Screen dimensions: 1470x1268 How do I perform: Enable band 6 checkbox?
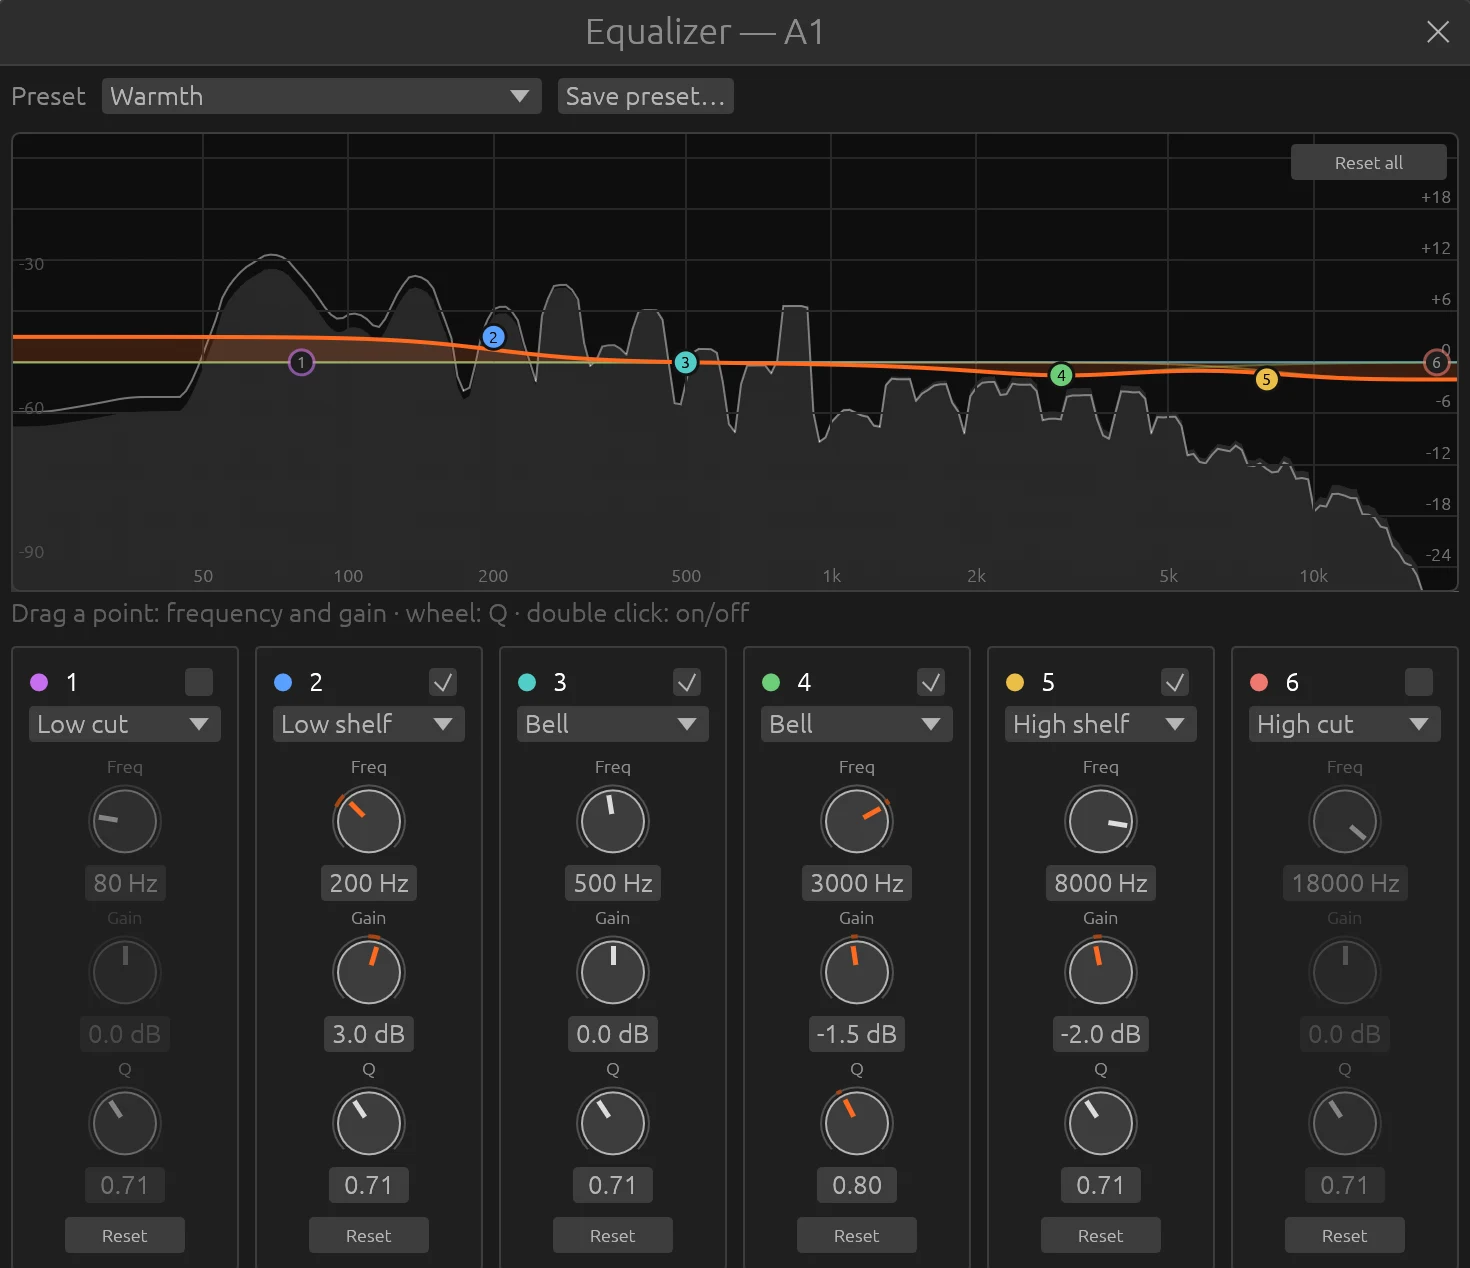tap(1419, 682)
